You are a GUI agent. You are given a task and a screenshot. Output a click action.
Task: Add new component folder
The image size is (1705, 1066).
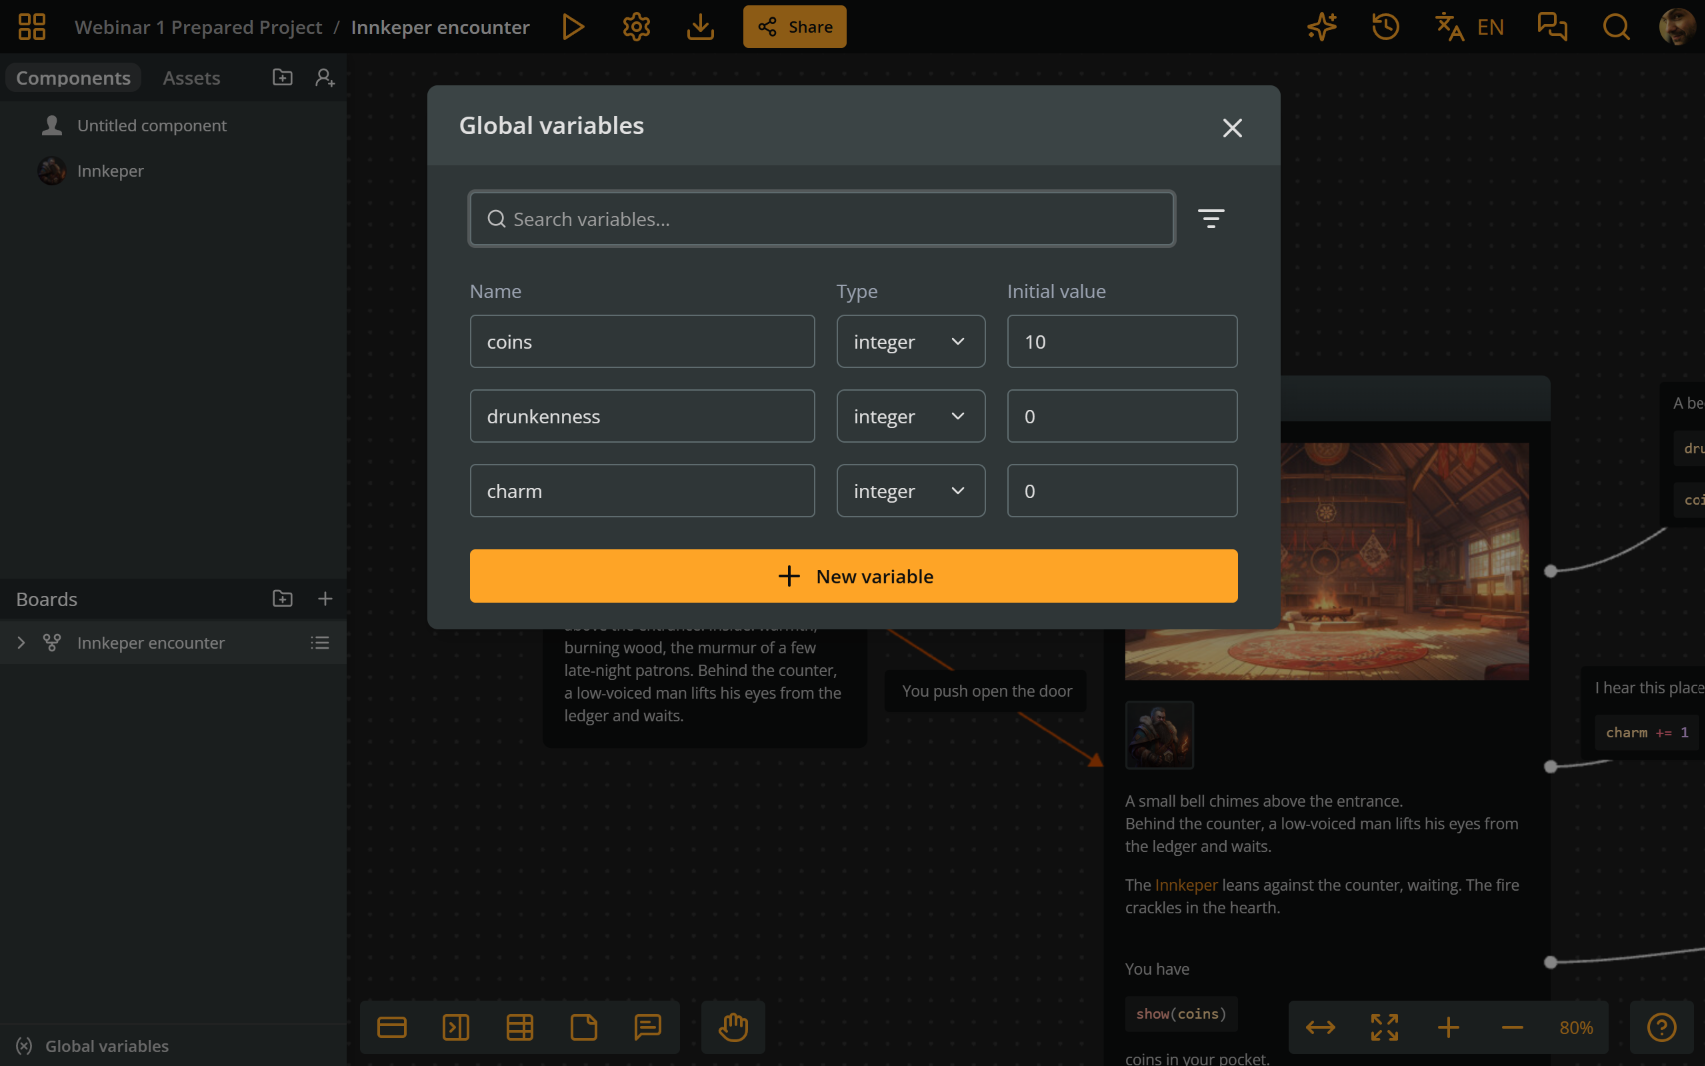pyautogui.click(x=283, y=77)
